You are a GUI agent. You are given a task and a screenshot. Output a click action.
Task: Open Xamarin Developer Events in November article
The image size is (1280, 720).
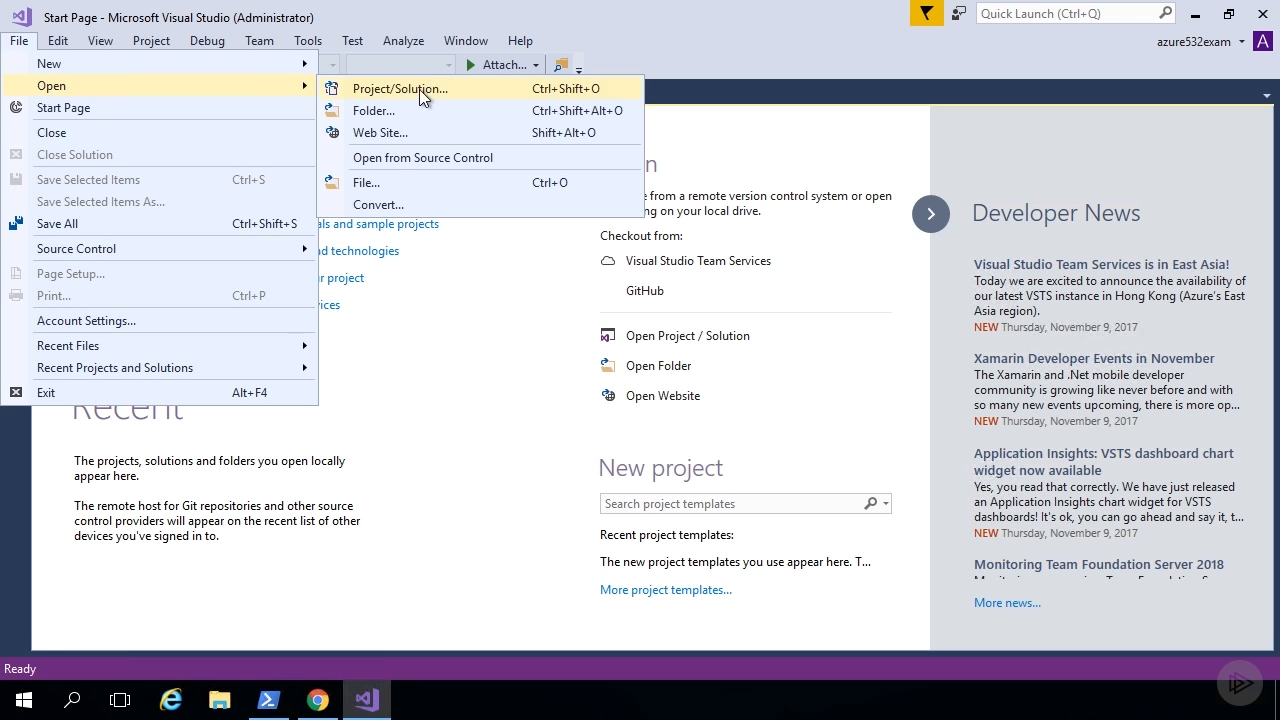1094,359
